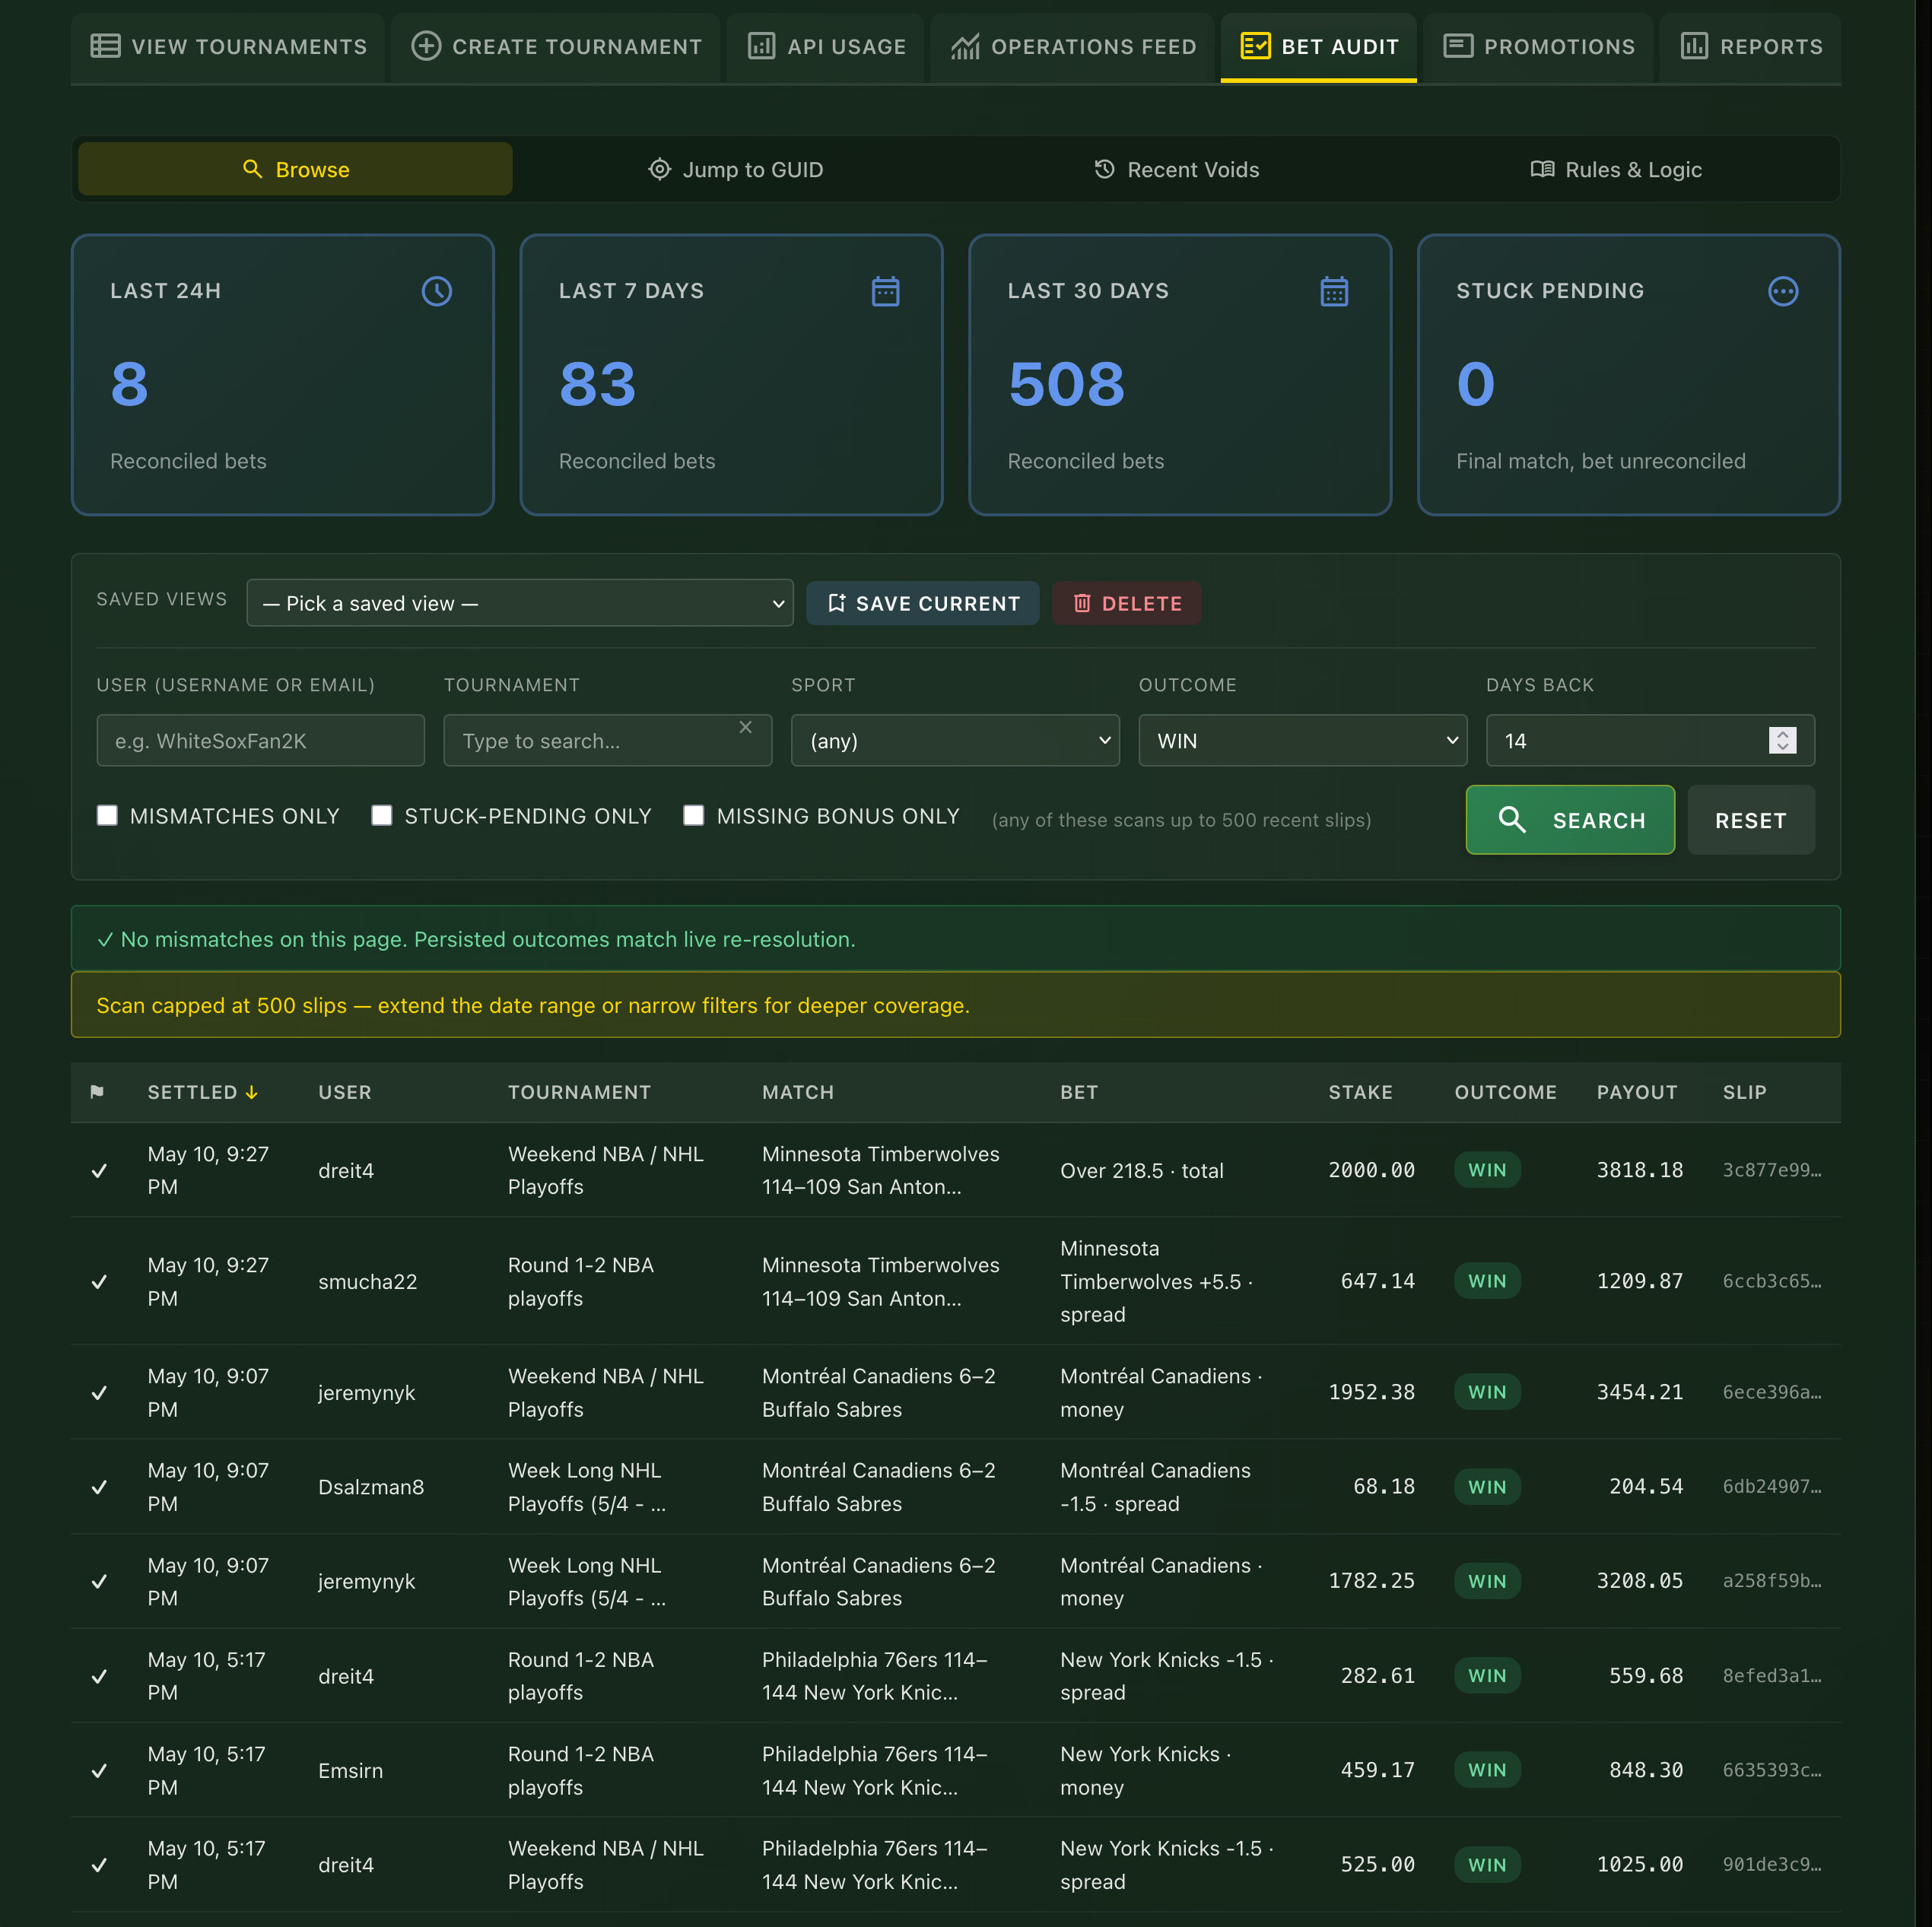
Task: Click the Rules & Logic book icon
Action: [1543, 169]
